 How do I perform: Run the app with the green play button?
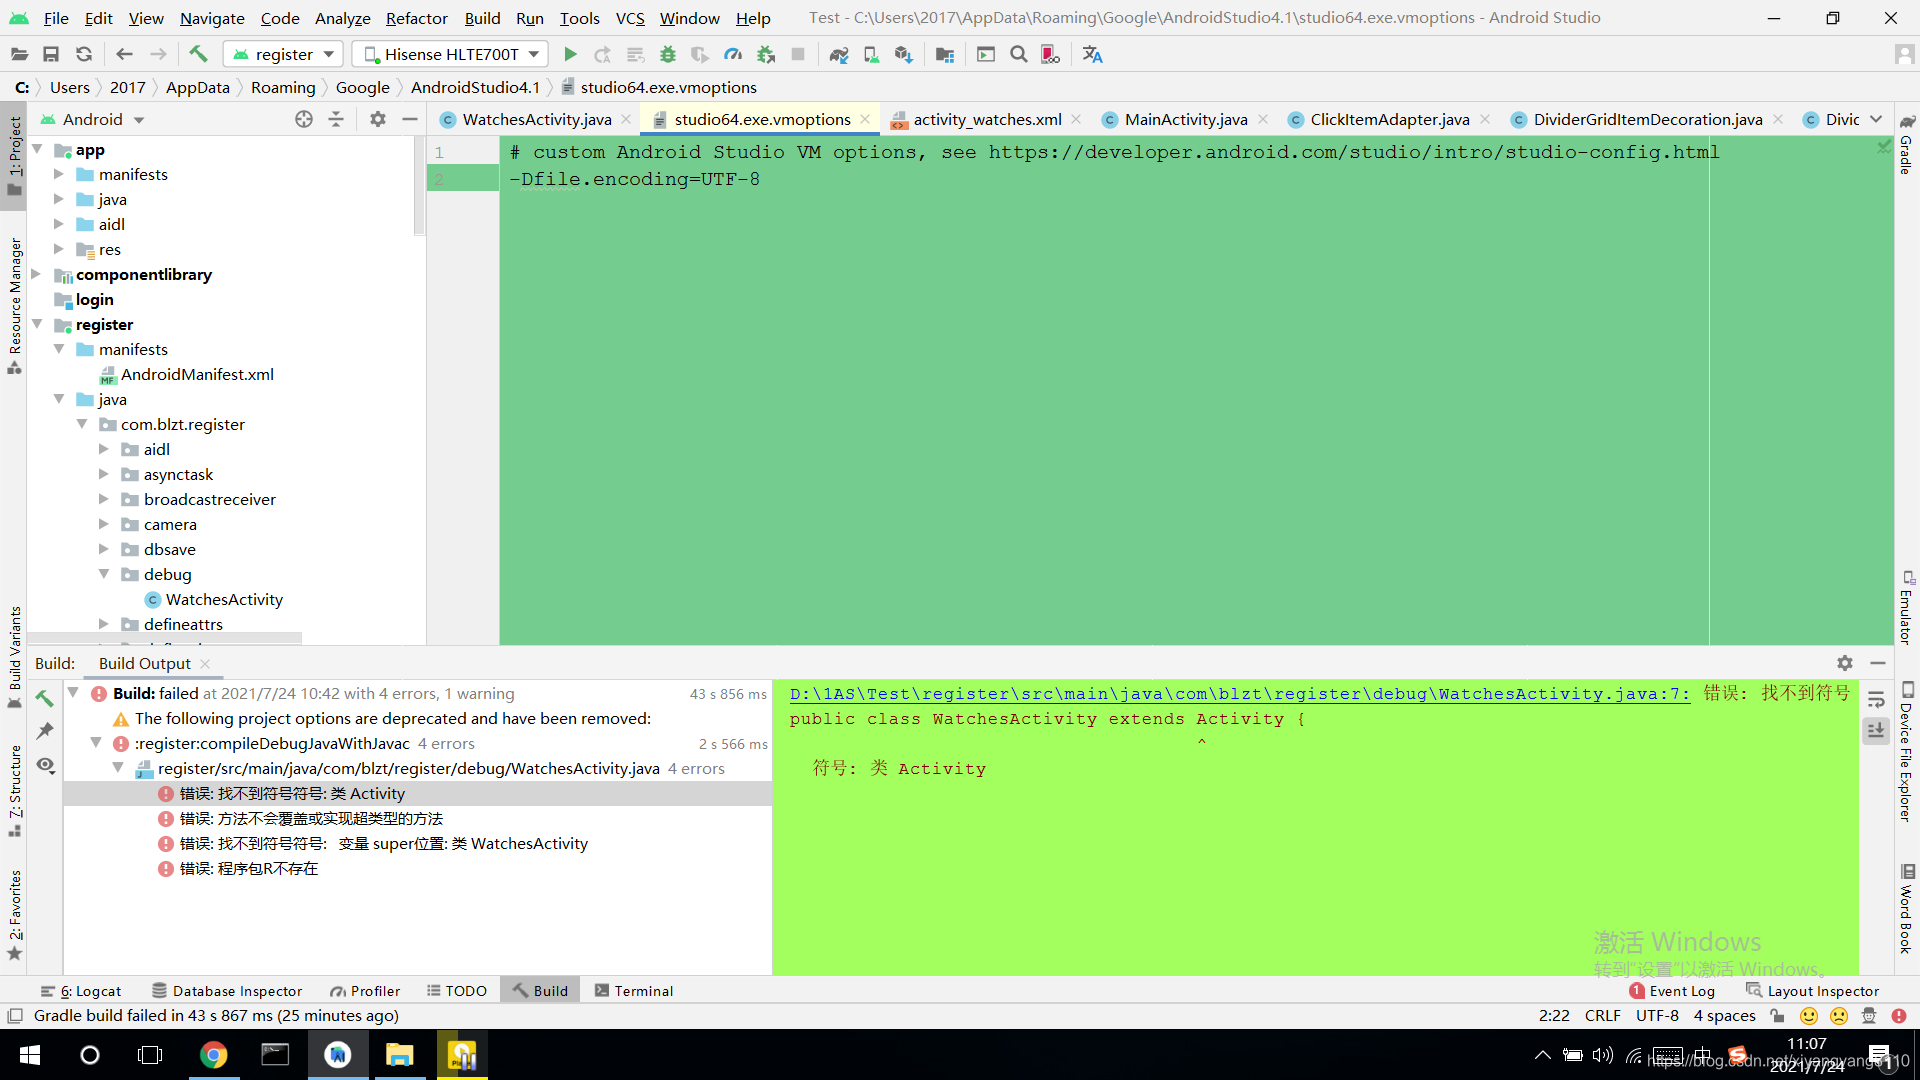click(x=570, y=55)
